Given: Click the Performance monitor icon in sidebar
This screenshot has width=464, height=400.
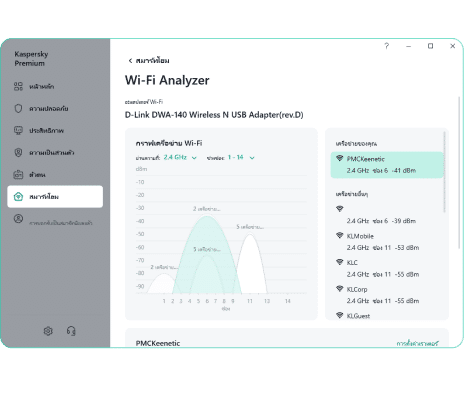Looking at the screenshot, I should [x=18, y=130].
